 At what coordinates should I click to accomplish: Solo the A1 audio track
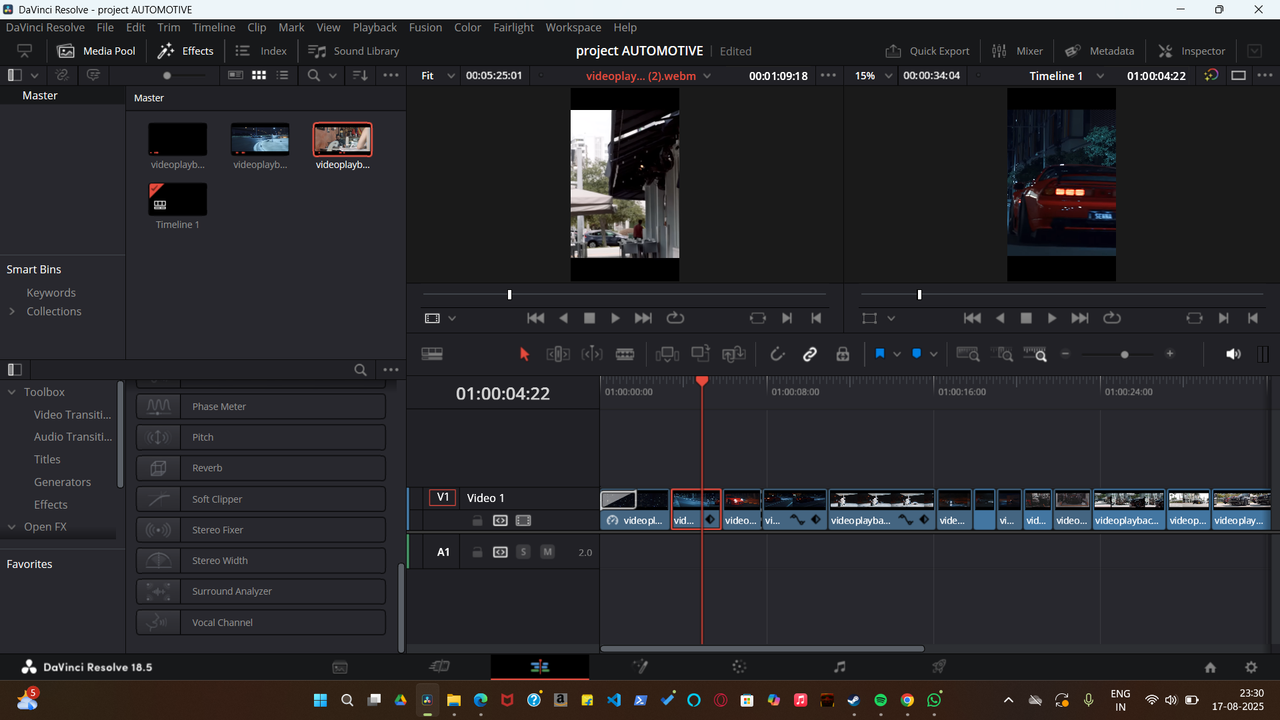tap(523, 551)
